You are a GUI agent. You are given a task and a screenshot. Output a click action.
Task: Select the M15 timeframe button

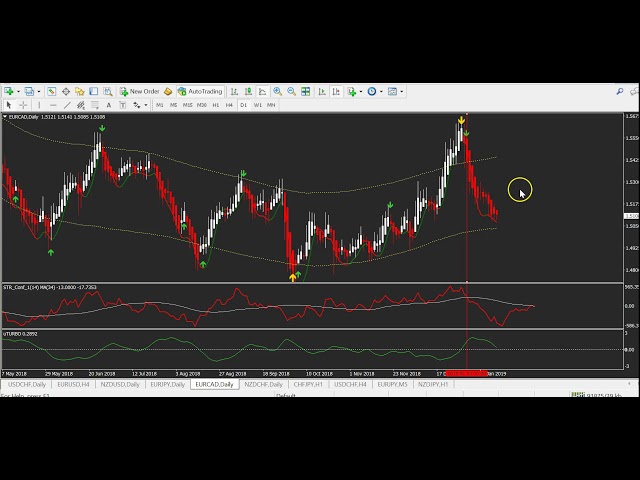point(187,104)
